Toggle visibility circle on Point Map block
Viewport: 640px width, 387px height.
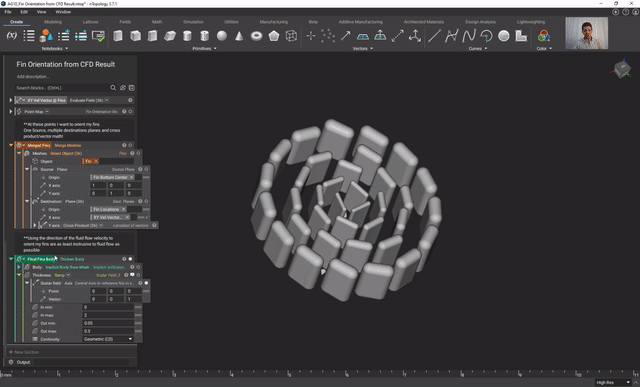[x=130, y=111]
